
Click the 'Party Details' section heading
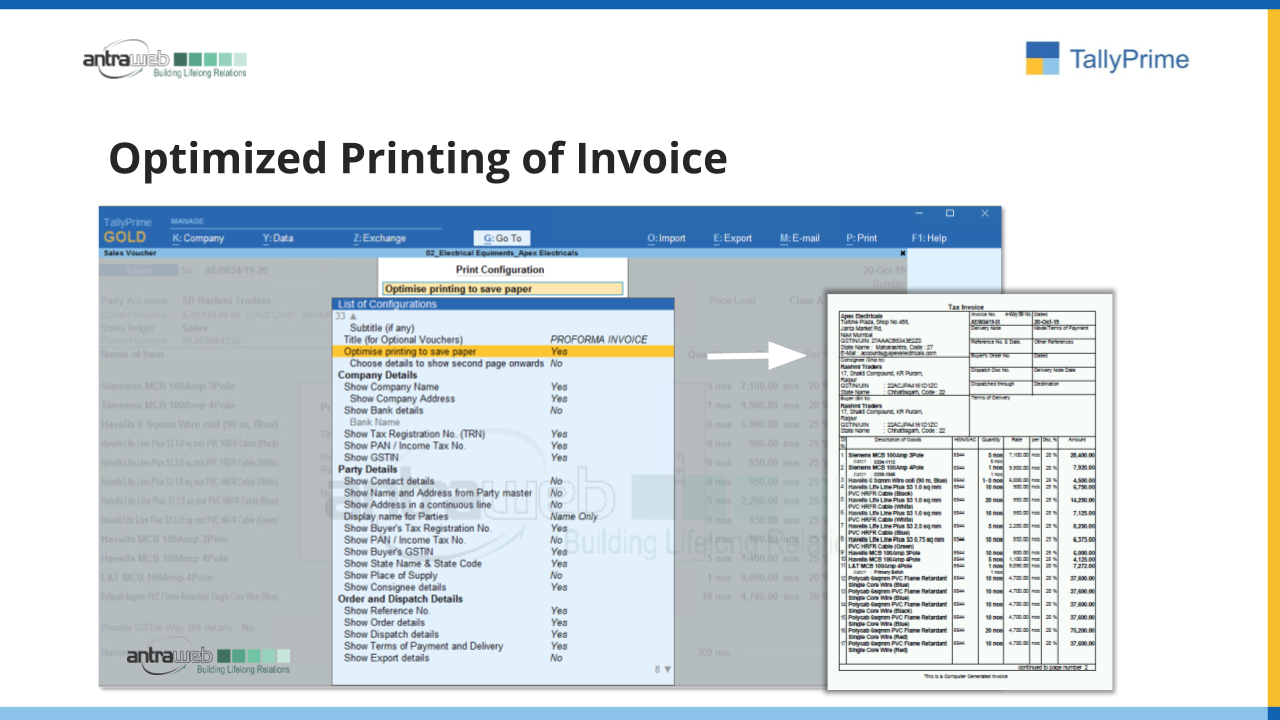click(367, 469)
